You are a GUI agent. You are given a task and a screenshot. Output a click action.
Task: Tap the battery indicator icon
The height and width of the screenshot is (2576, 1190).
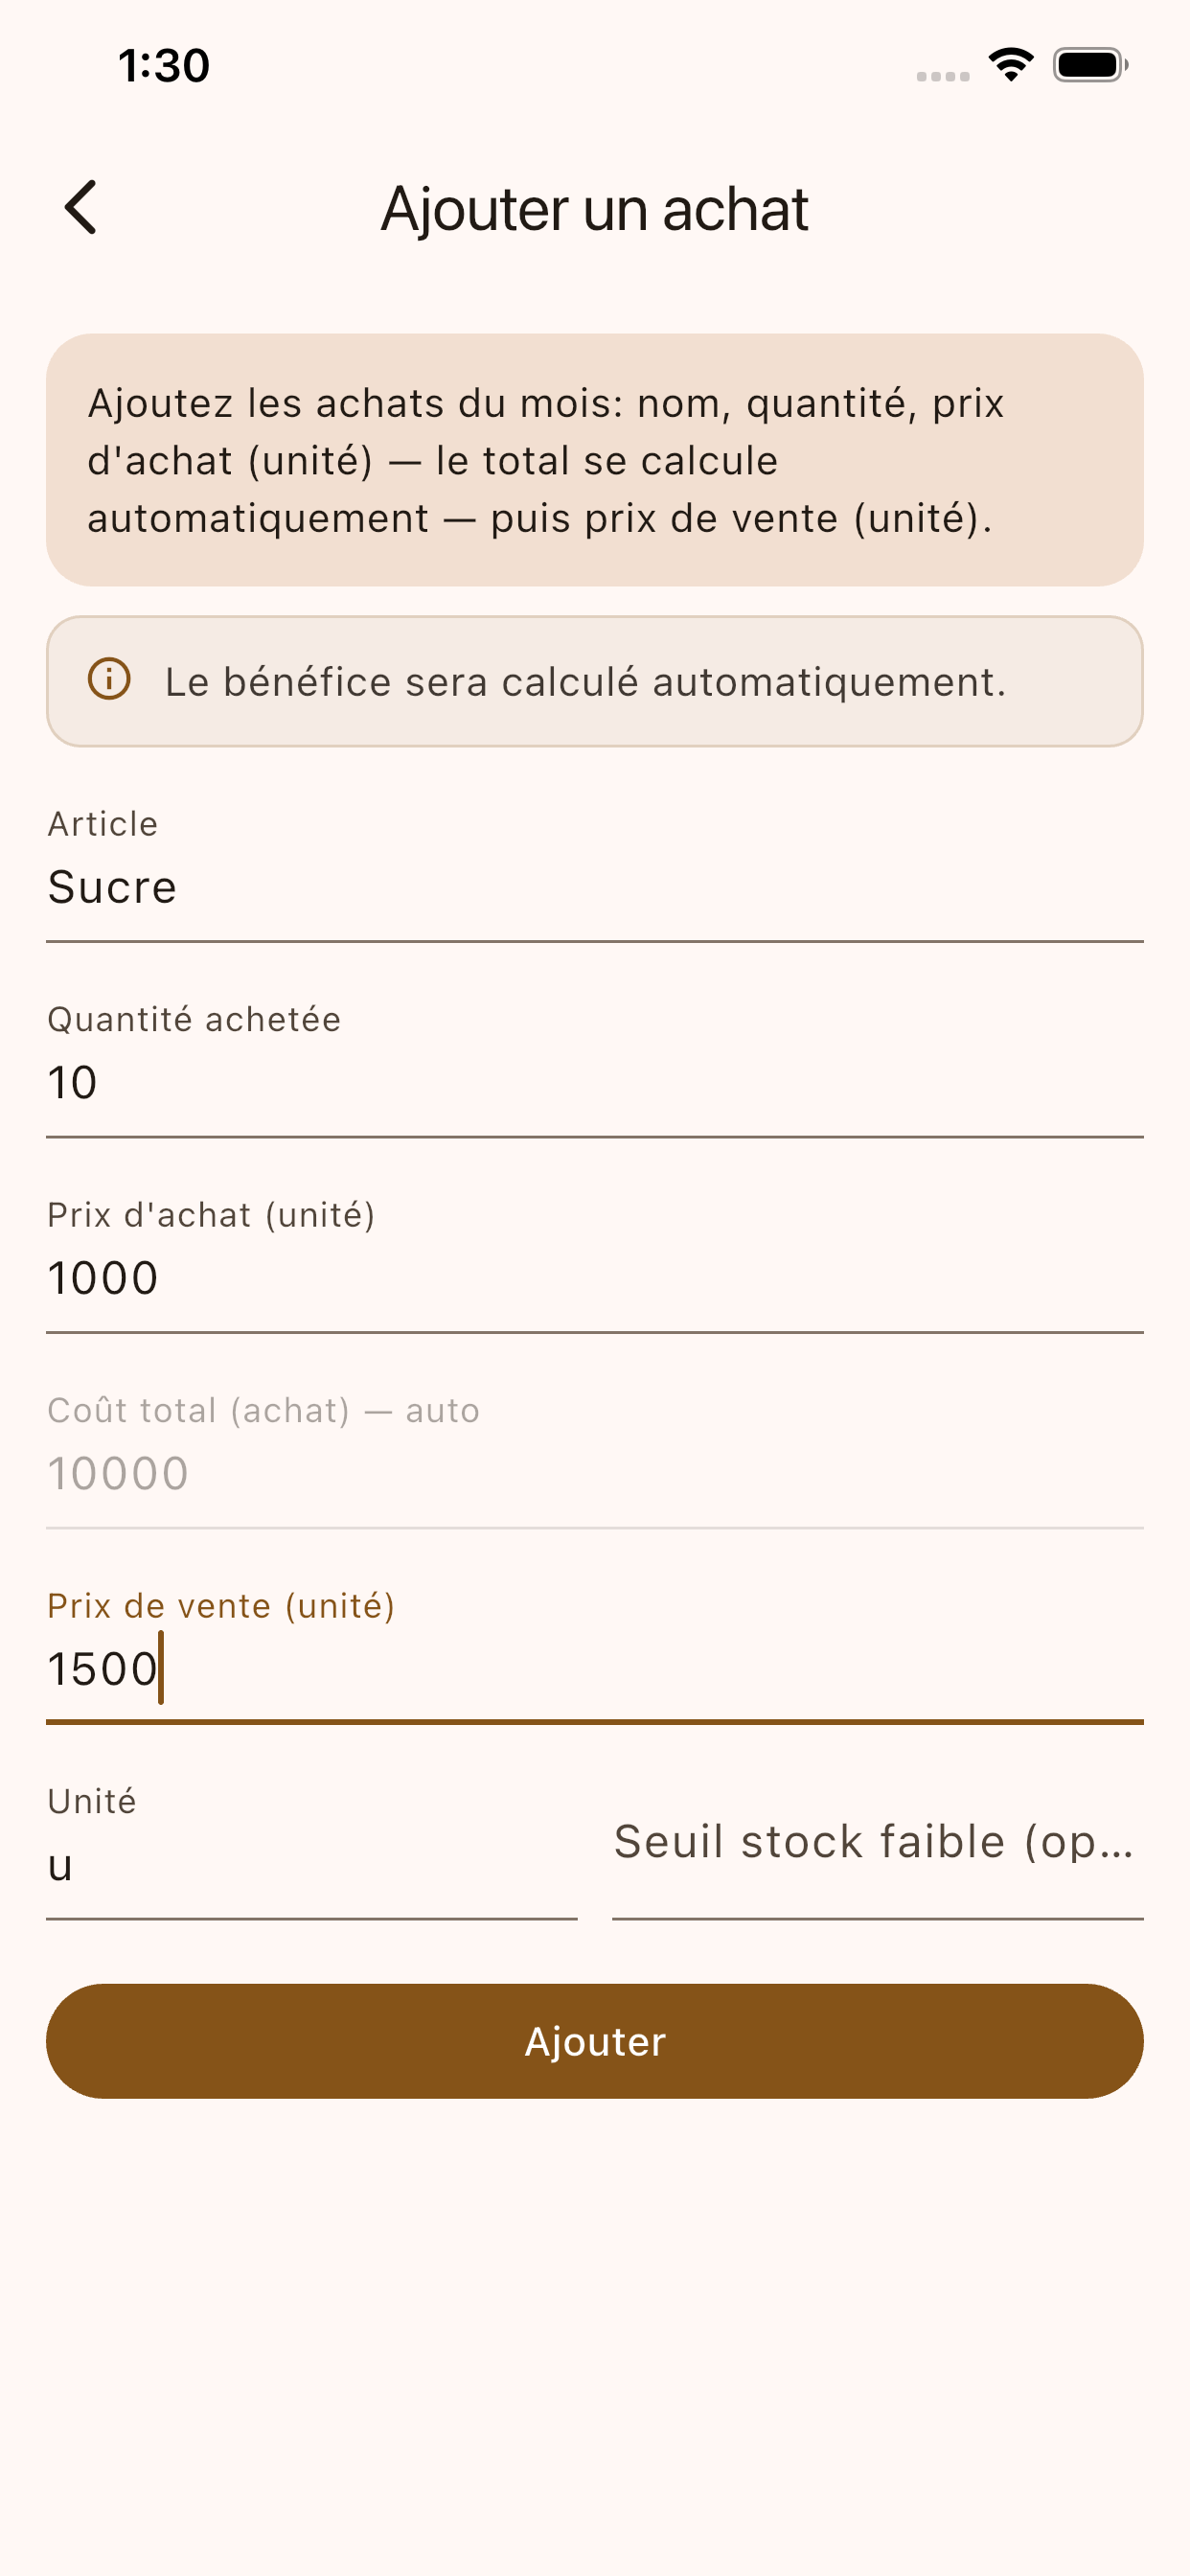pos(1089,65)
